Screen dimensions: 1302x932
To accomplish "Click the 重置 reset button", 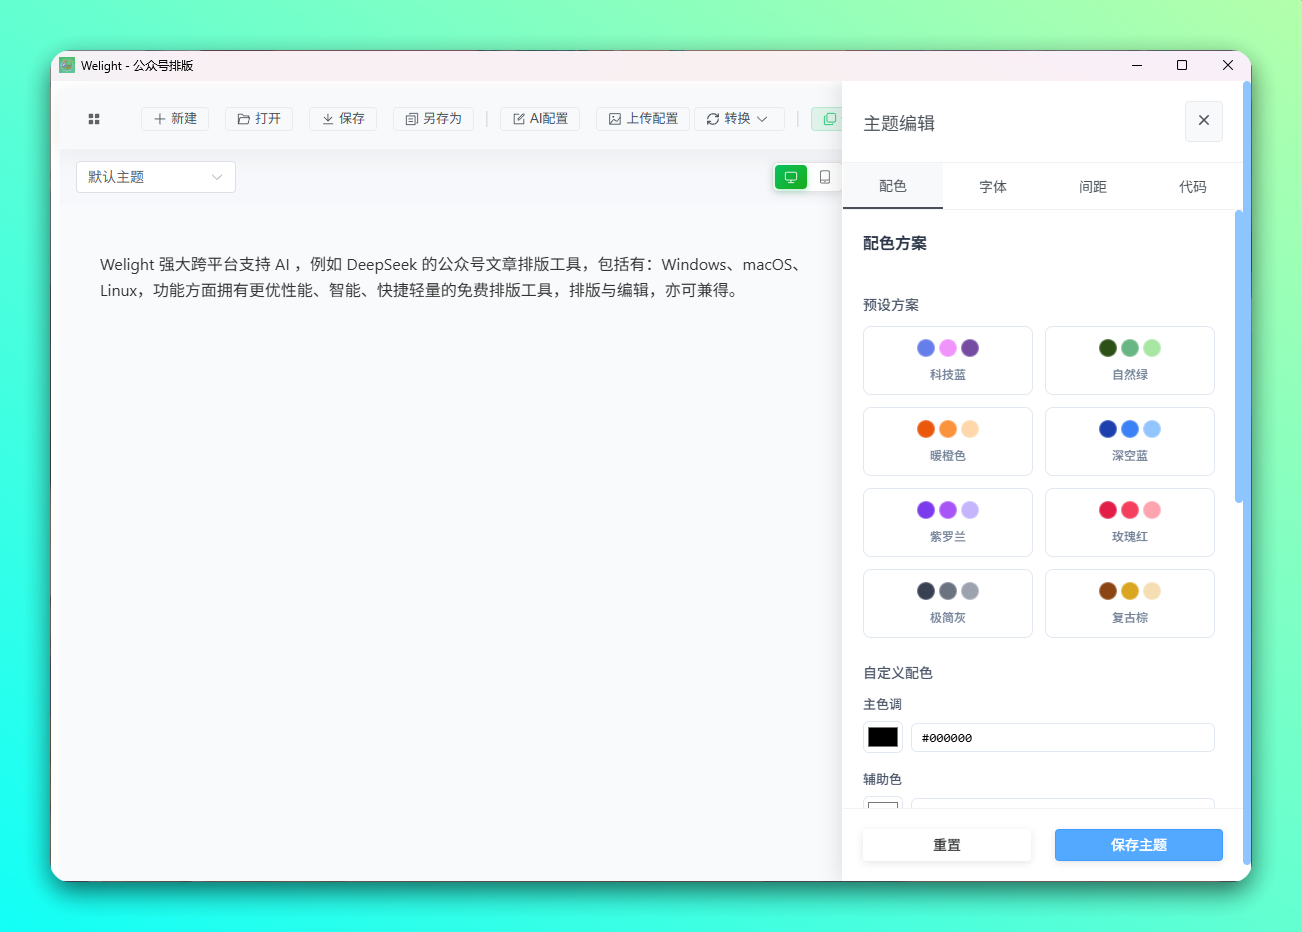I will [947, 845].
